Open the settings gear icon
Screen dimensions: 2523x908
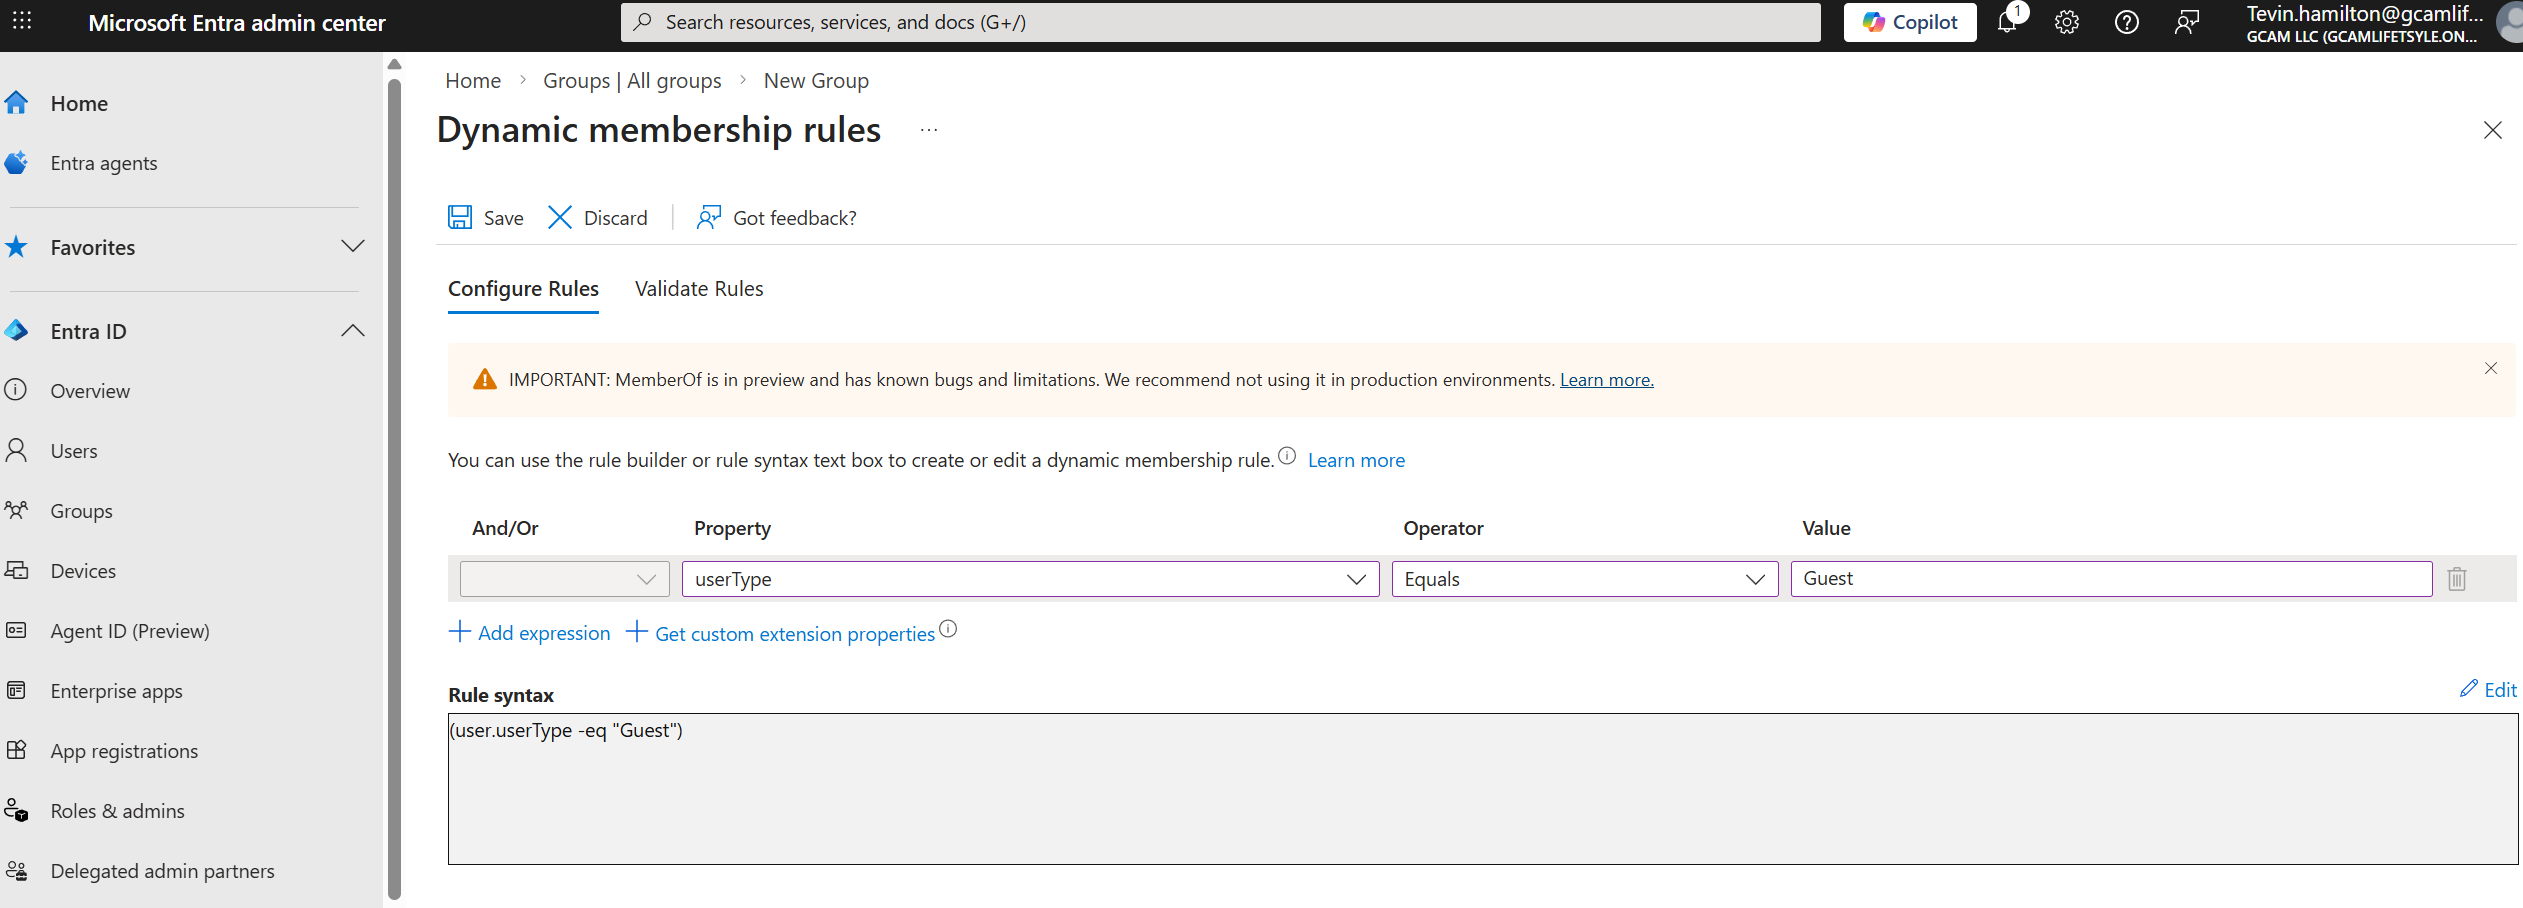2067,22
